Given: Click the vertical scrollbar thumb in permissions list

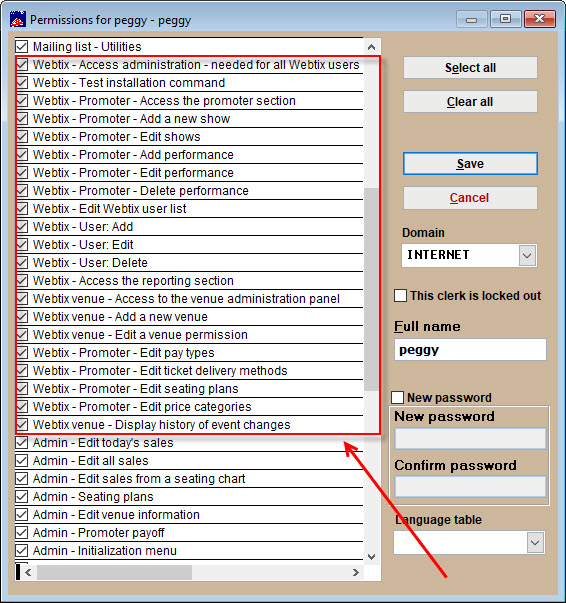Looking at the screenshot, I should click(x=371, y=289).
